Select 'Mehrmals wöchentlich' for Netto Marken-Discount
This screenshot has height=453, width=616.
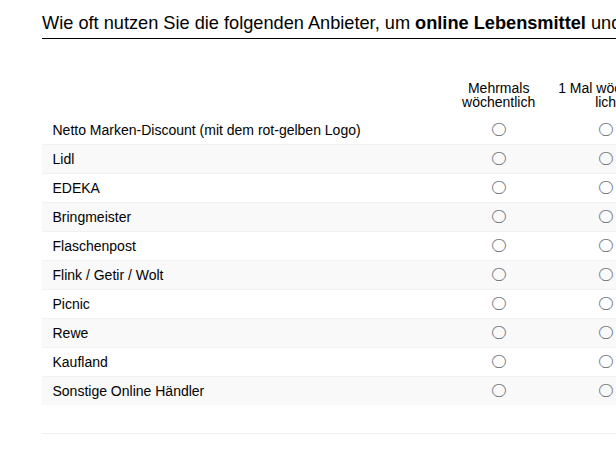pyautogui.click(x=499, y=130)
